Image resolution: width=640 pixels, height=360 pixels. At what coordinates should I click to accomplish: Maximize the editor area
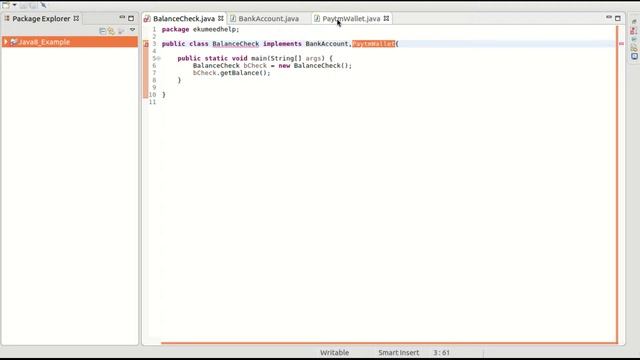(x=618, y=18)
